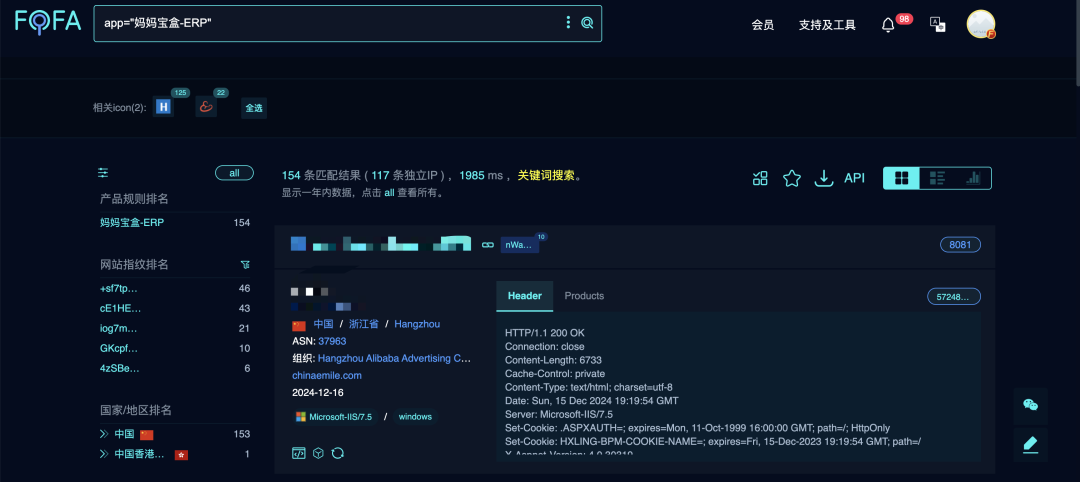Expand 中国 country entry

pyautogui.click(x=104, y=434)
